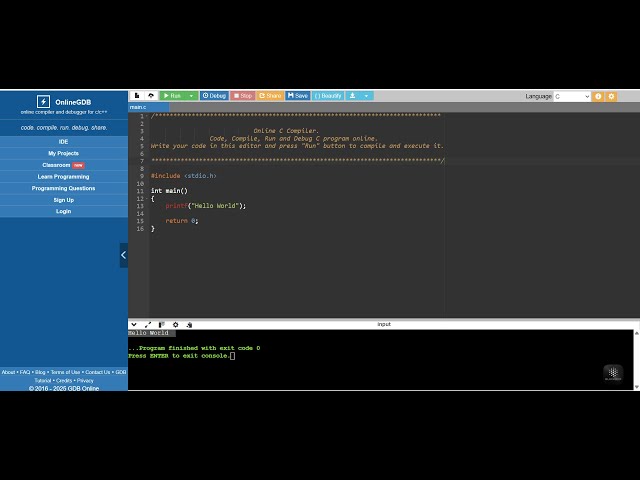Save the current project

pos(298,96)
